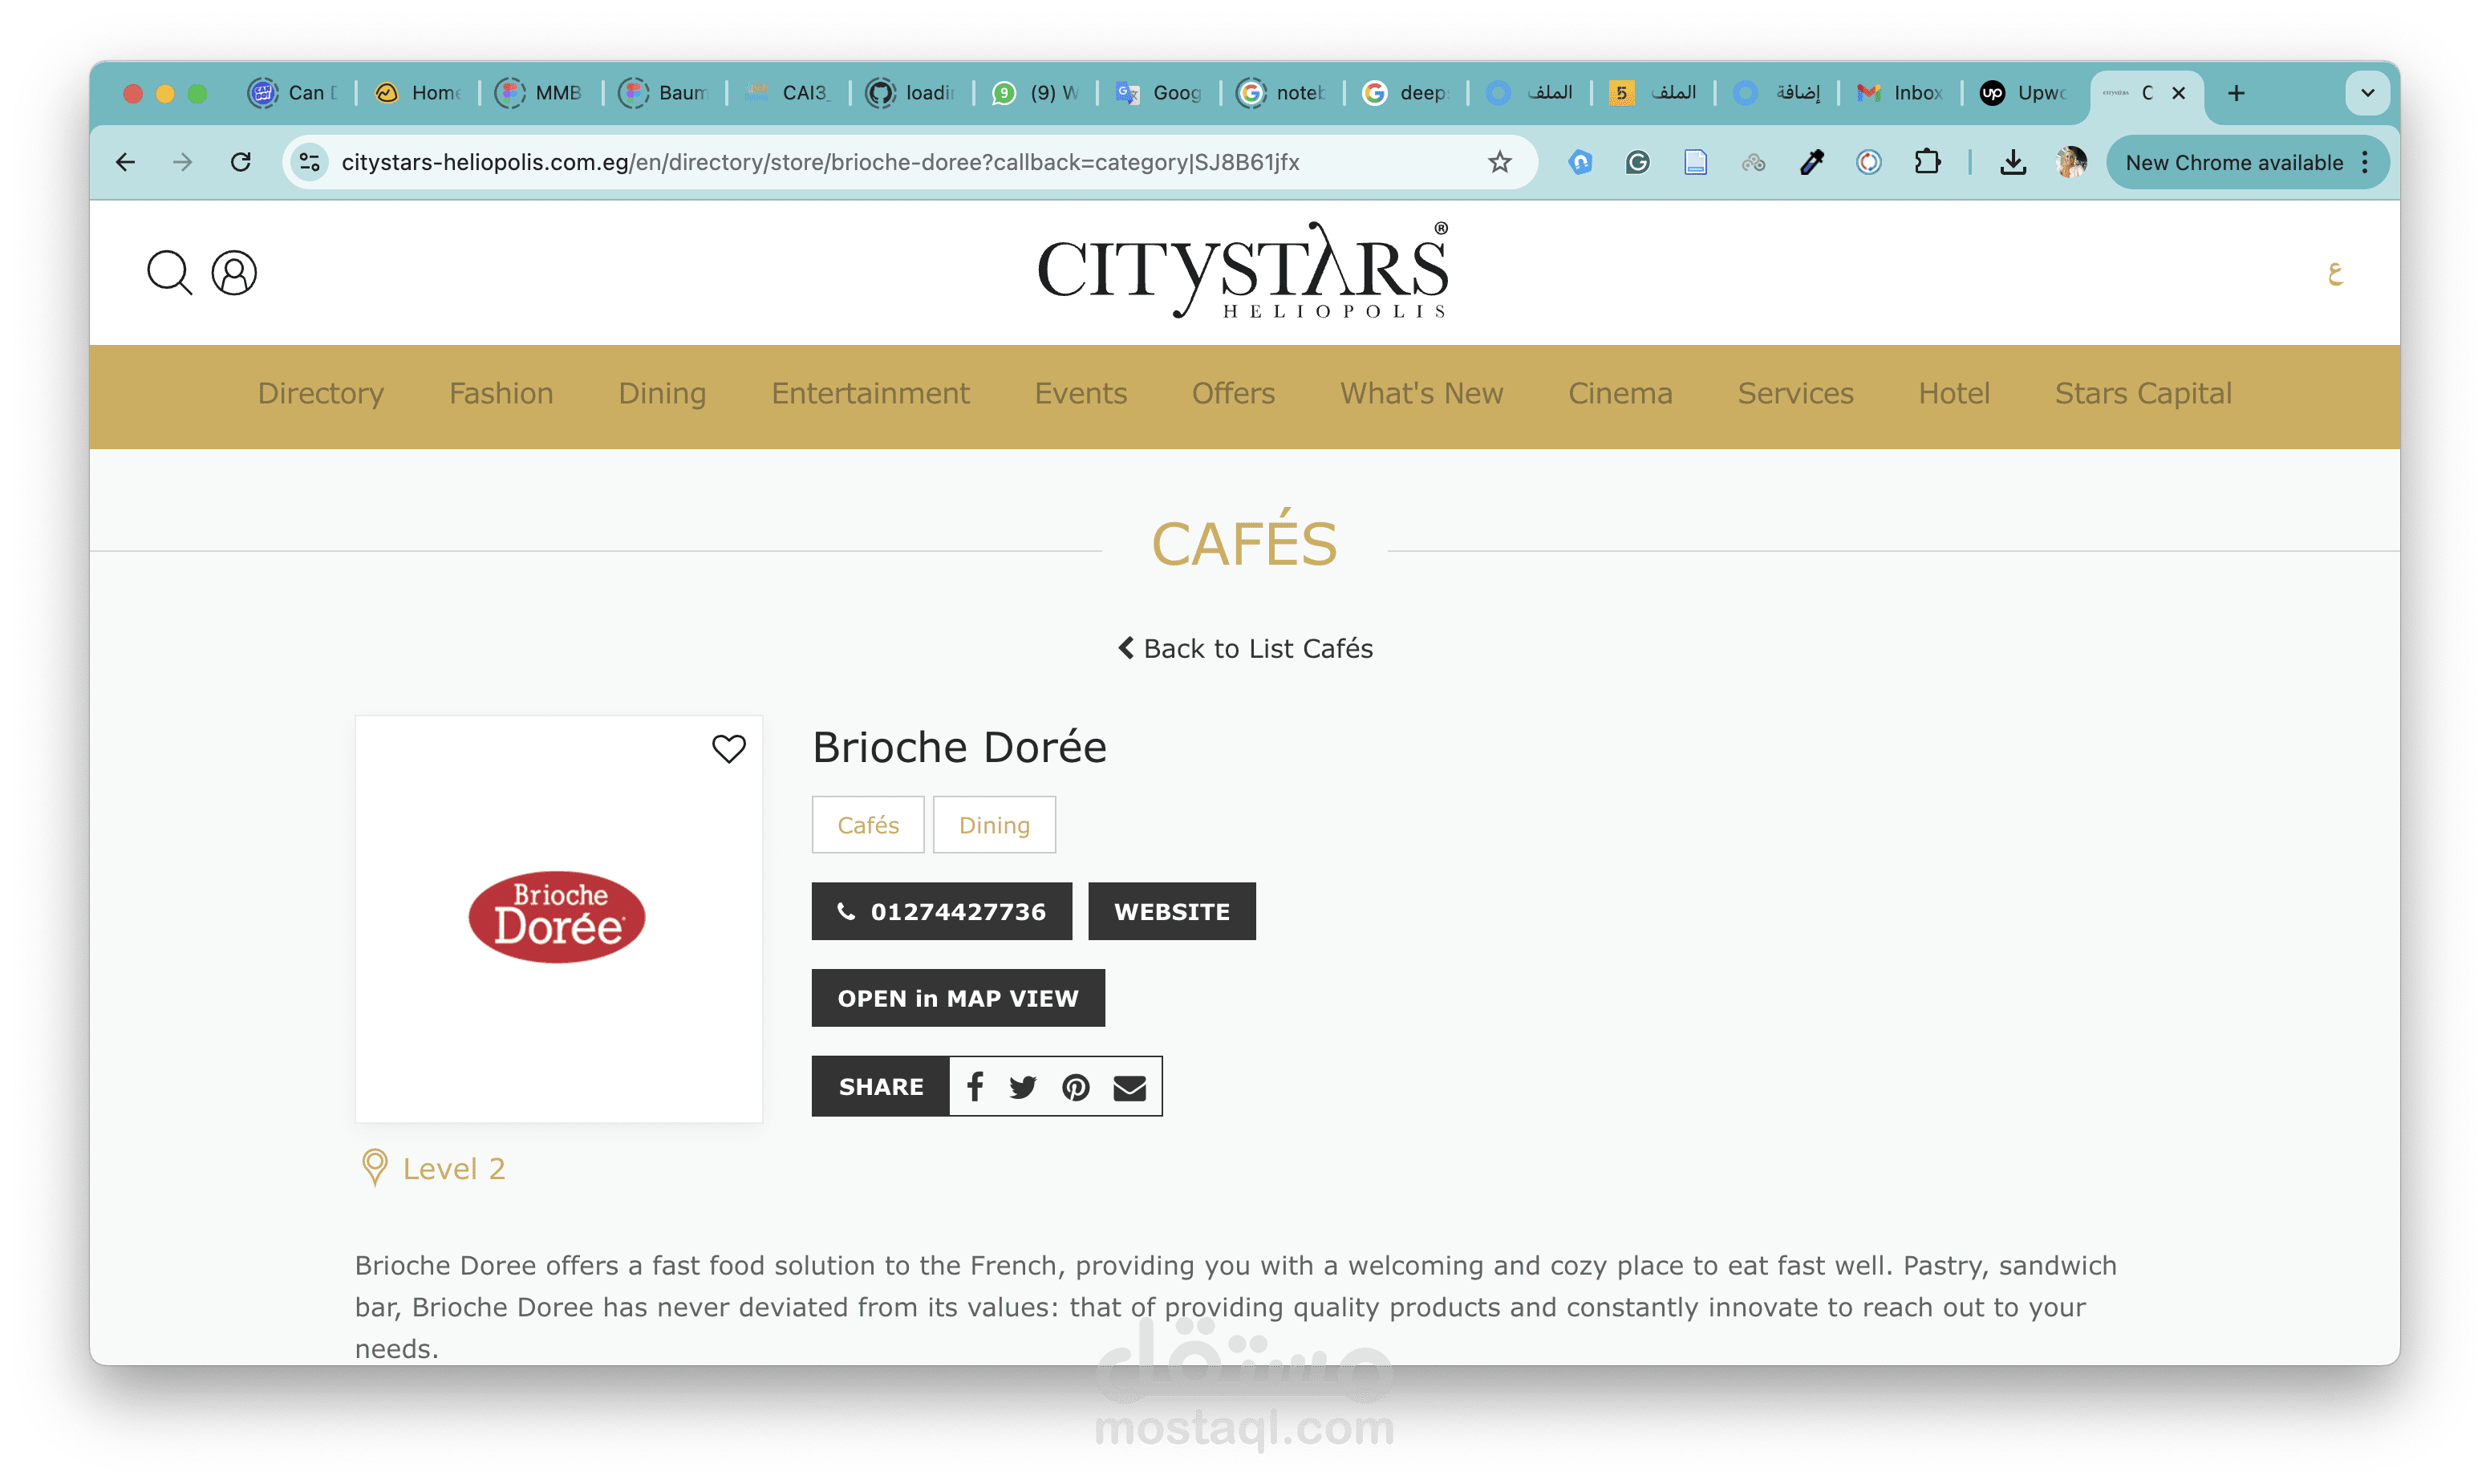Open Chrome extensions puzzle icon

point(1927,162)
